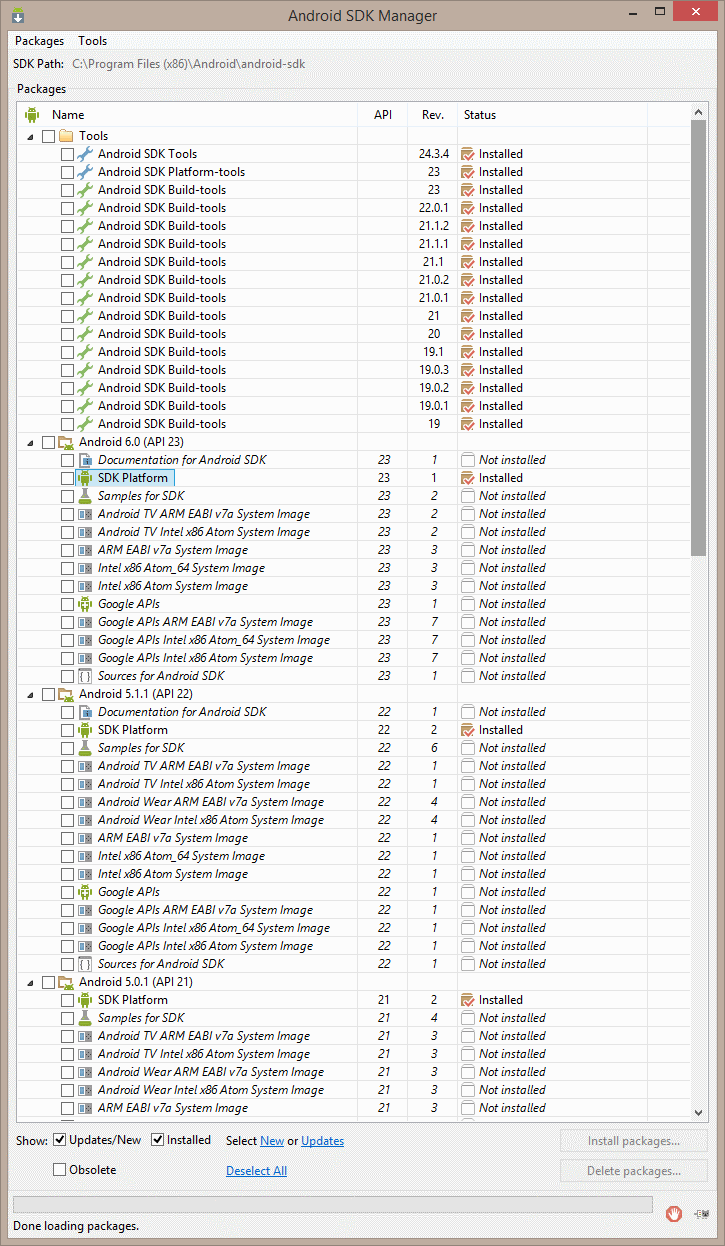Image resolution: width=725 pixels, height=1246 pixels.
Task: Check the Build-tools 23 checkbox
Action: [x=67, y=190]
